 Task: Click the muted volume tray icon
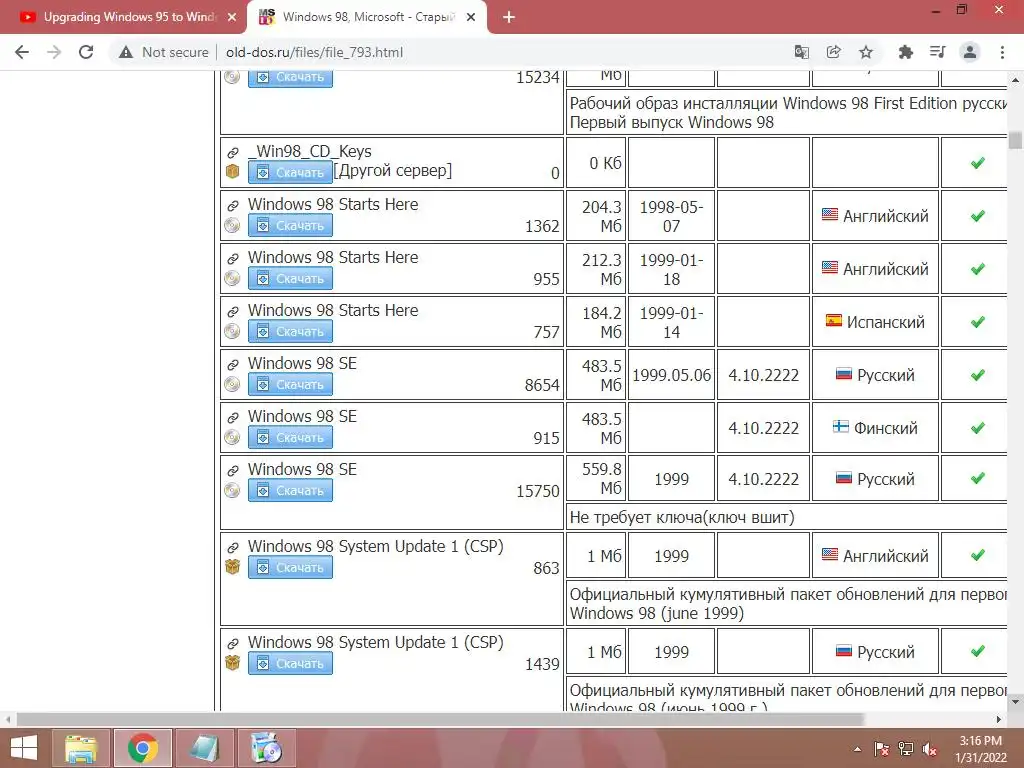point(930,749)
